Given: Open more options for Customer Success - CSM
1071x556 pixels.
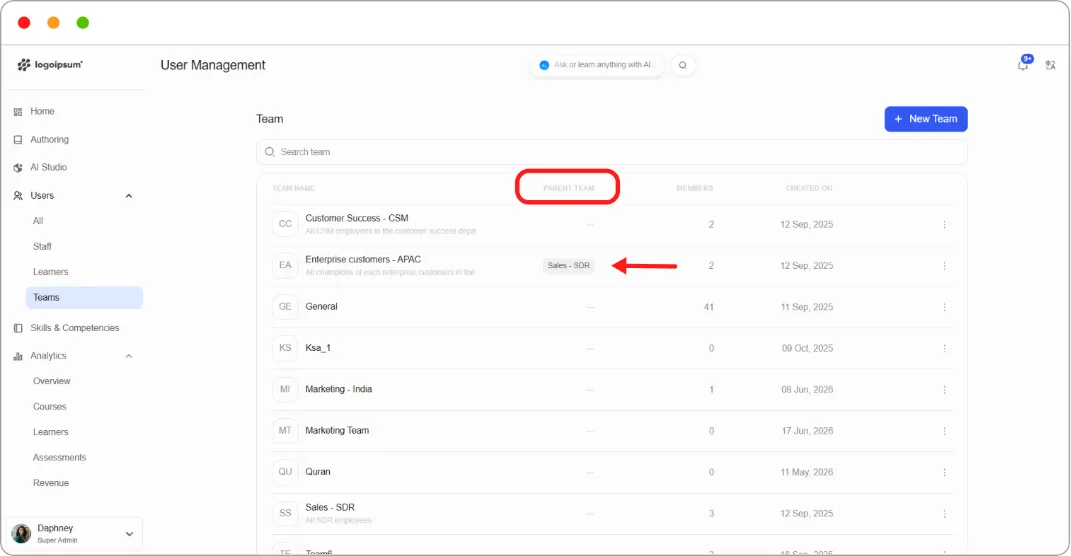Looking at the screenshot, I should point(945,225).
